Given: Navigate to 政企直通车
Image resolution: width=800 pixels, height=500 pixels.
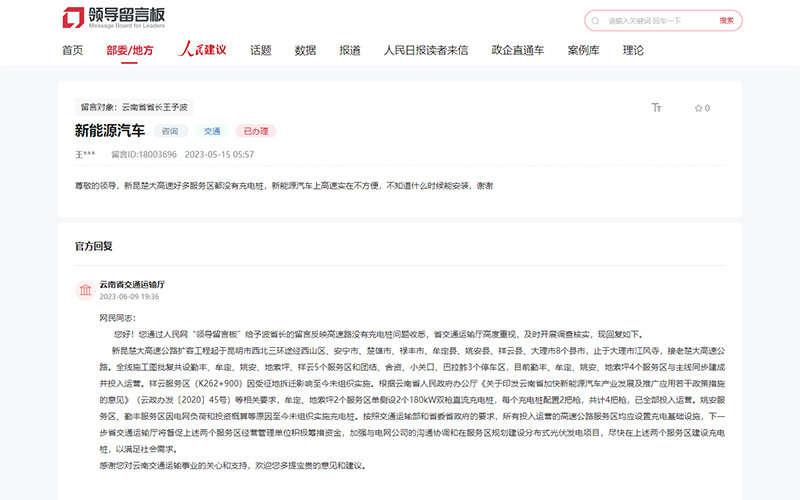Looking at the screenshot, I should (517, 50).
